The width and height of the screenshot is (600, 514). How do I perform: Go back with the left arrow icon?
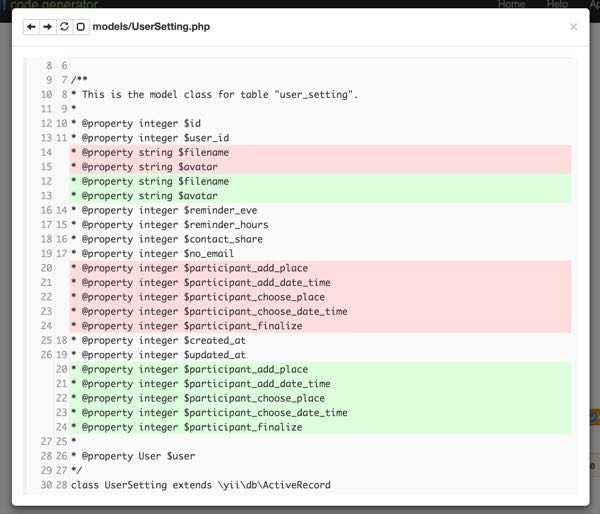point(31,27)
